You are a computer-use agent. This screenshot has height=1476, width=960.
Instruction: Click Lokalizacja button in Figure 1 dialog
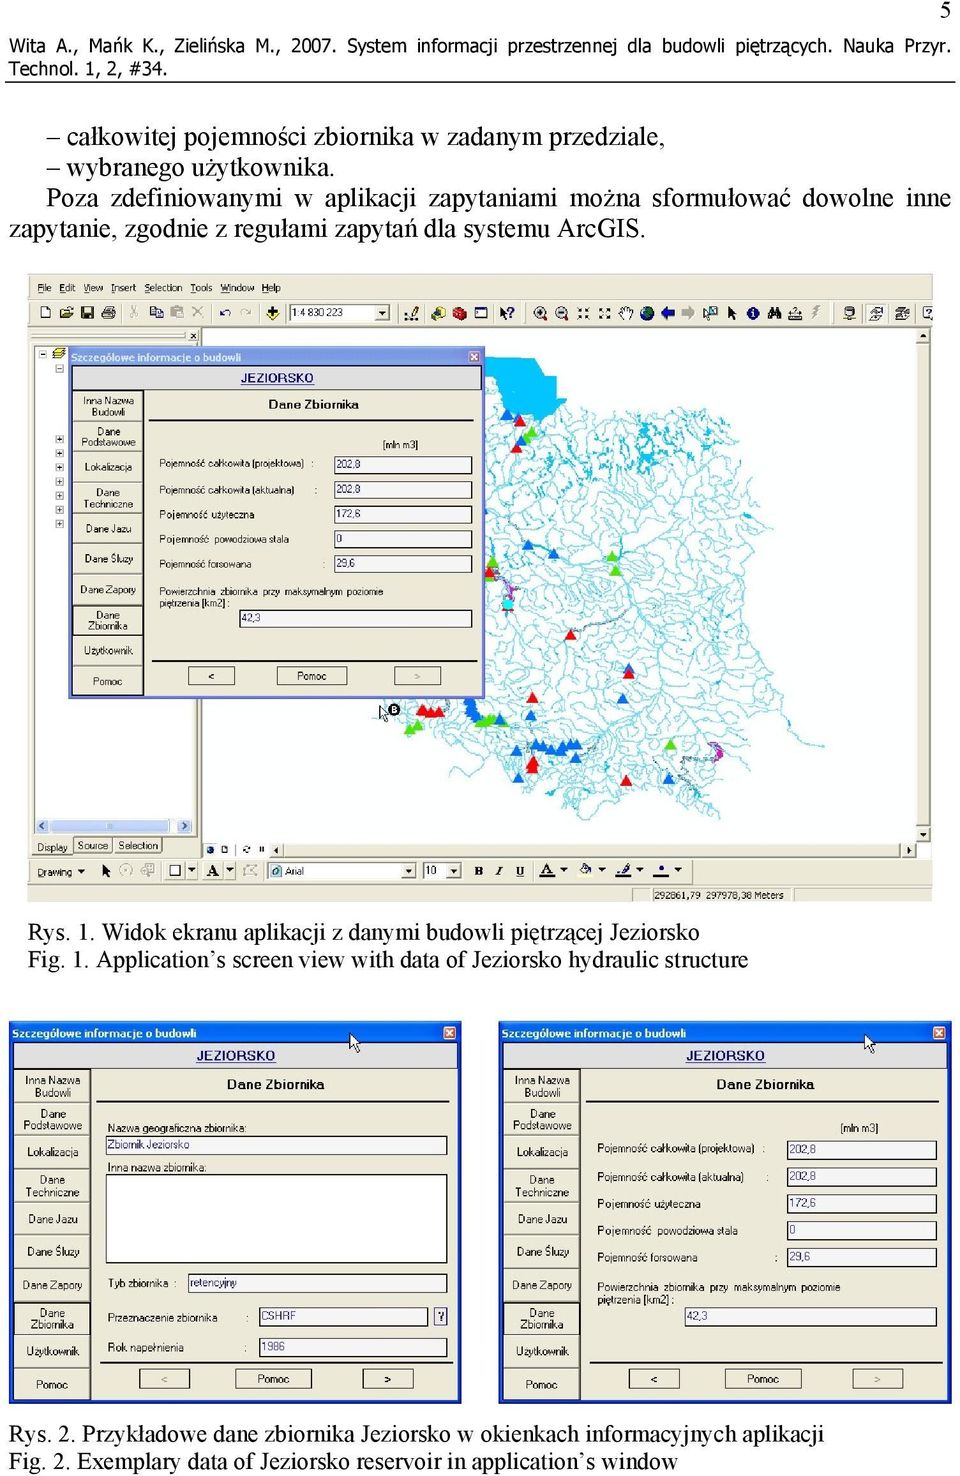point(108,467)
